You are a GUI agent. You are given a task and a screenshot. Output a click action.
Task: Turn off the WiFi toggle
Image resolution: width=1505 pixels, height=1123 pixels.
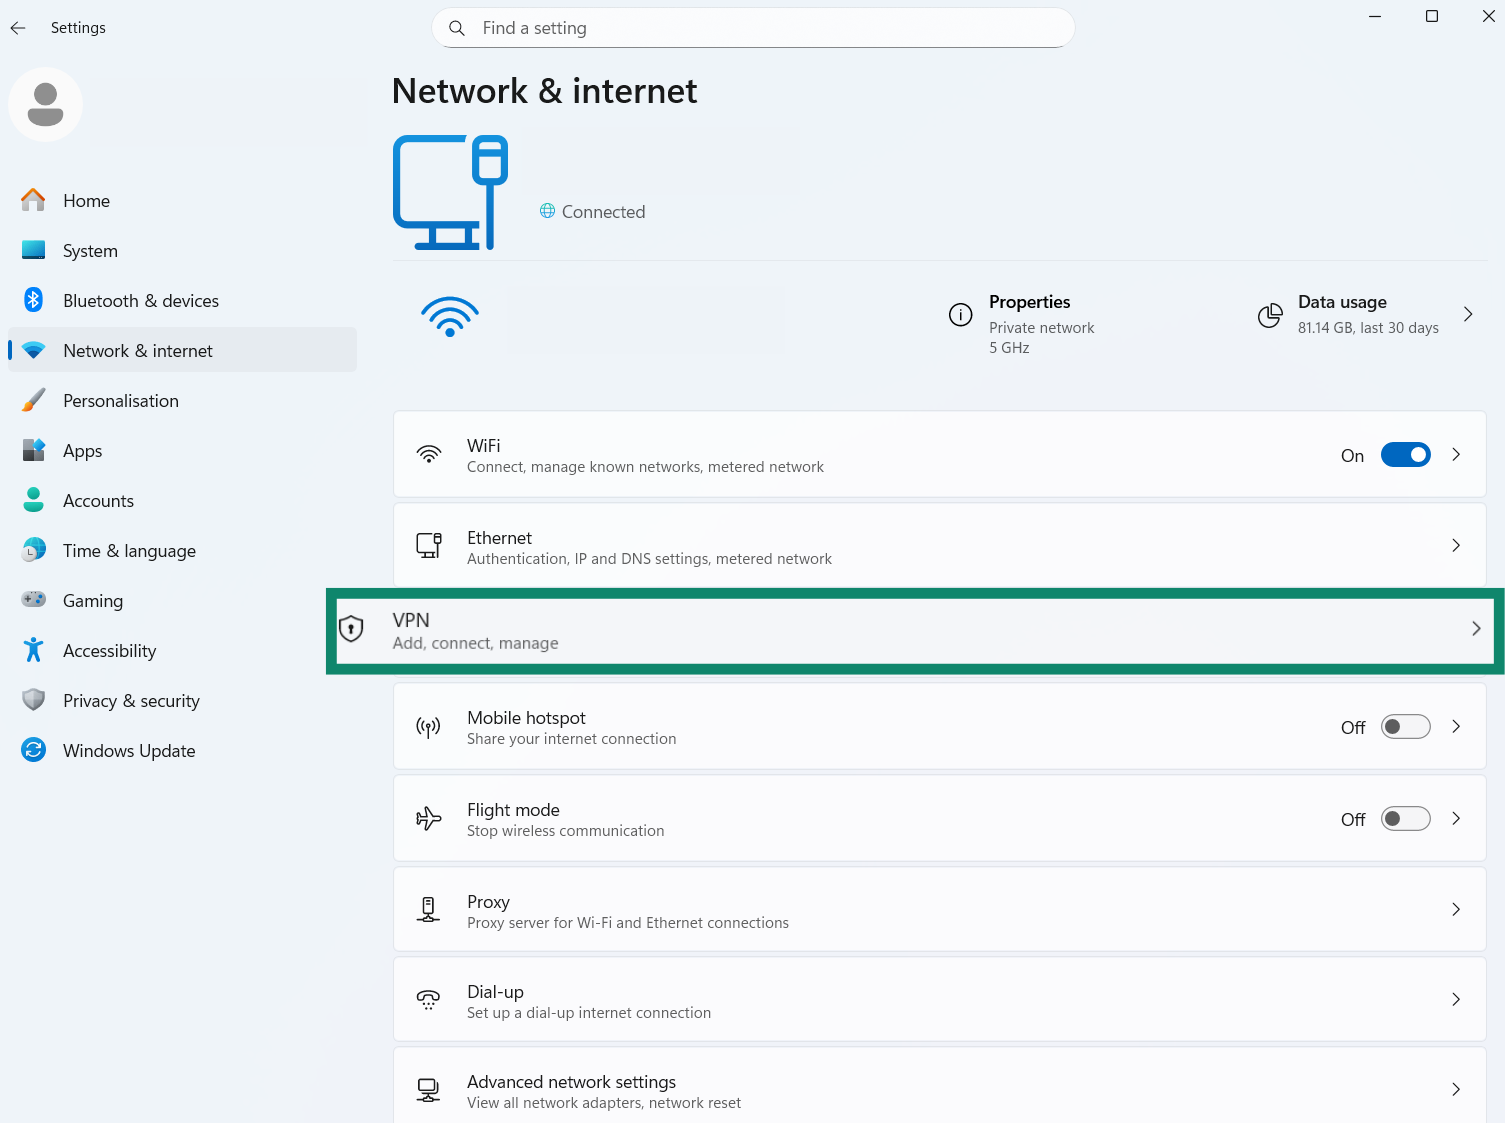point(1405,454)
